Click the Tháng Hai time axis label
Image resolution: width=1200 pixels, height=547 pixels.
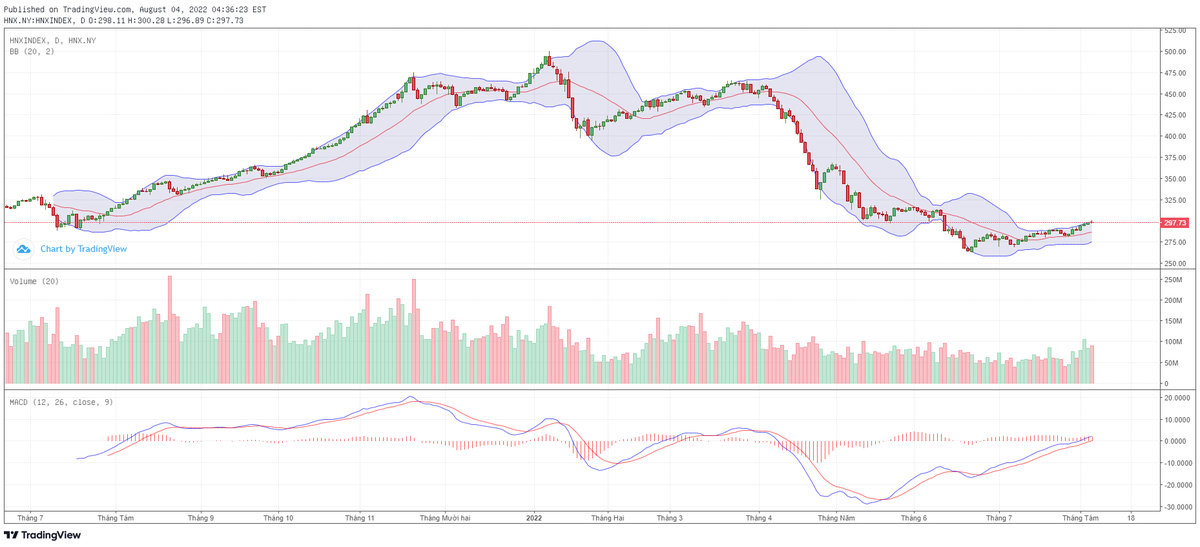click(x=607, y=518)
